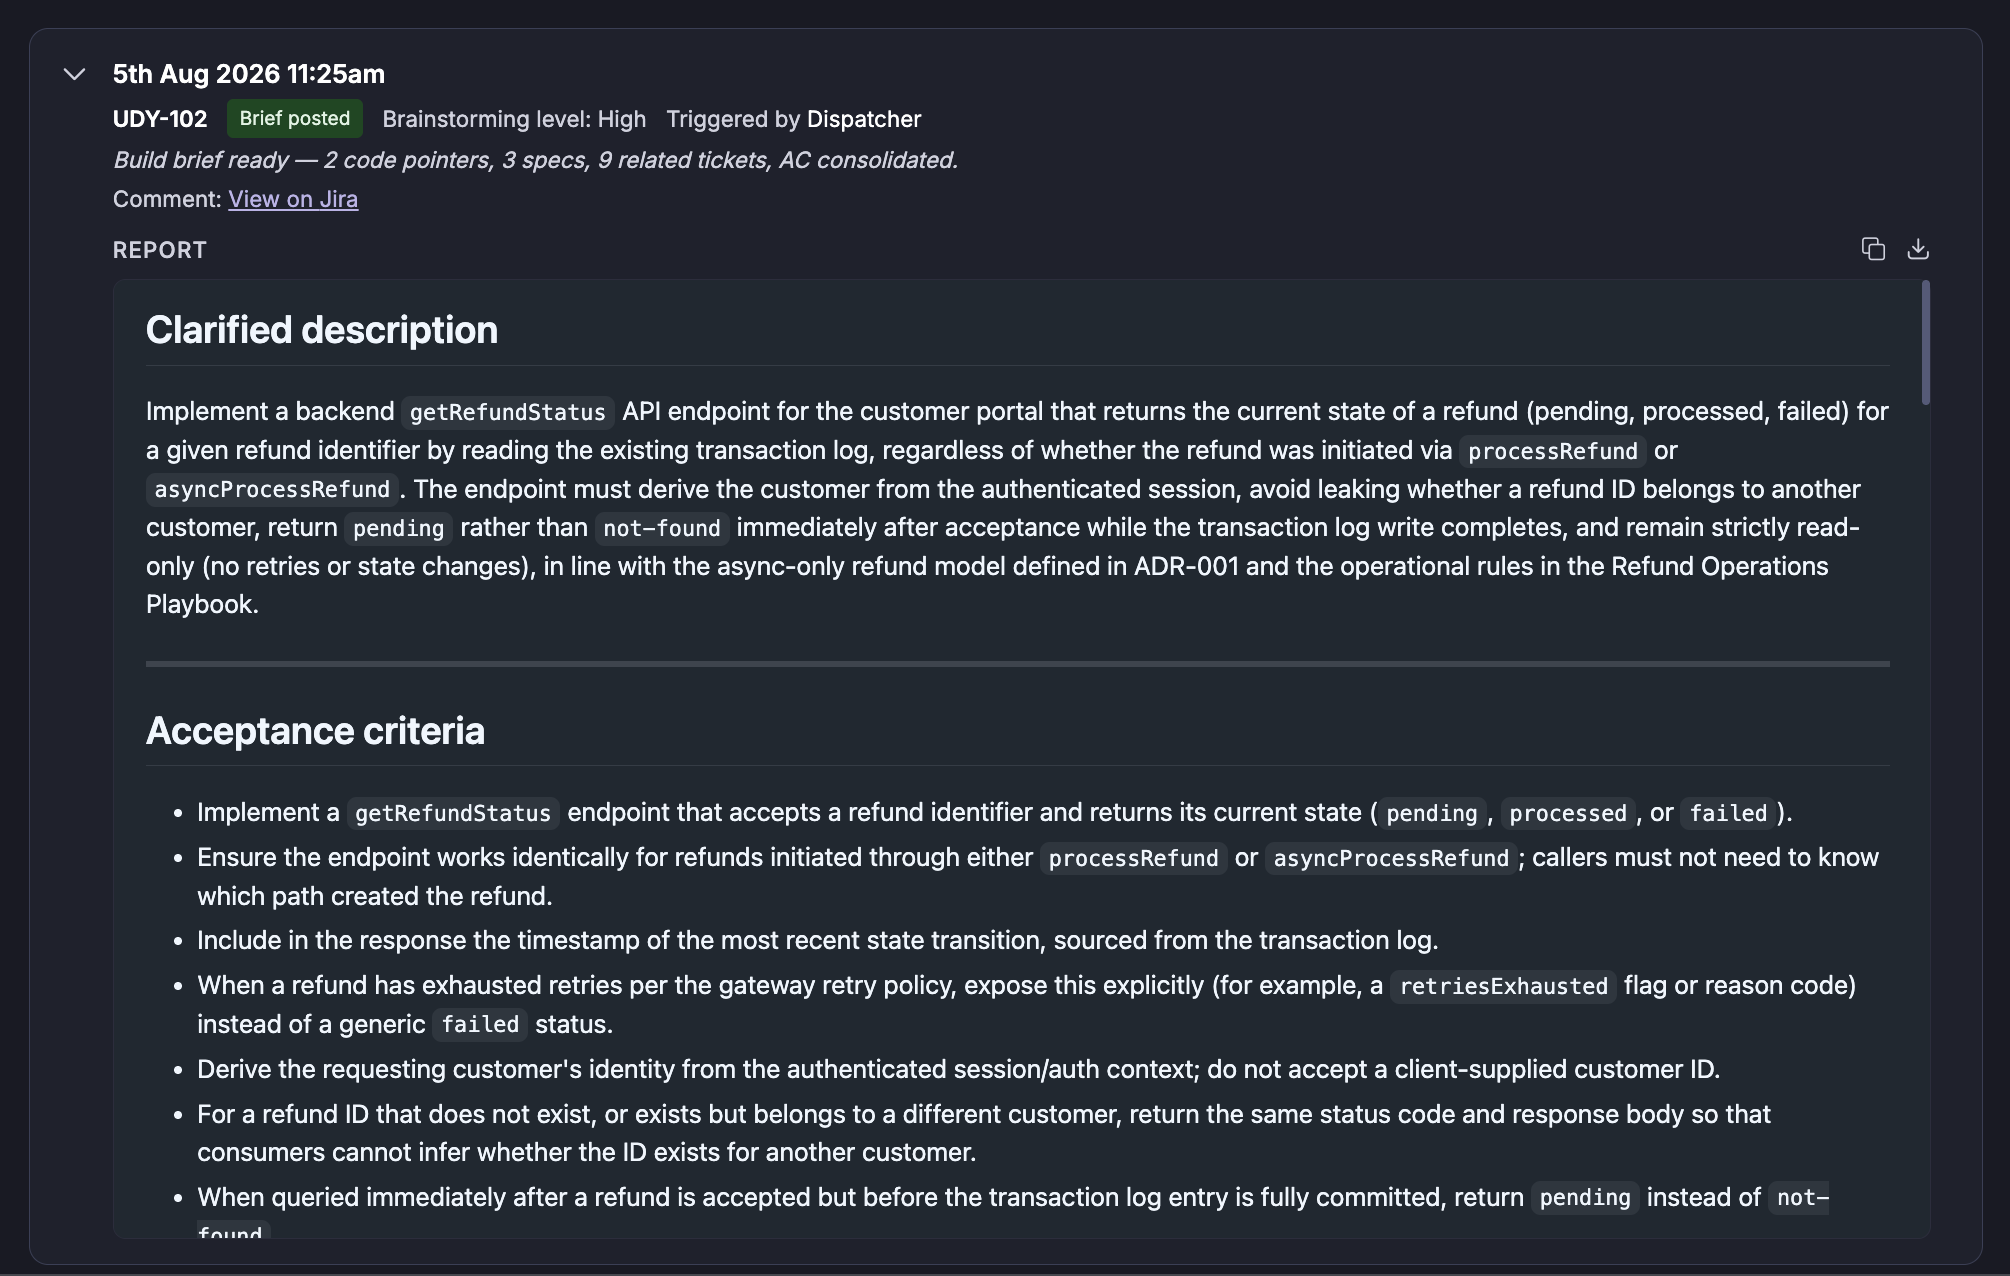Click the Dispatcher trigger name
The width and height of the screenshot is (2010, 1276).
[x=864, y=119]
